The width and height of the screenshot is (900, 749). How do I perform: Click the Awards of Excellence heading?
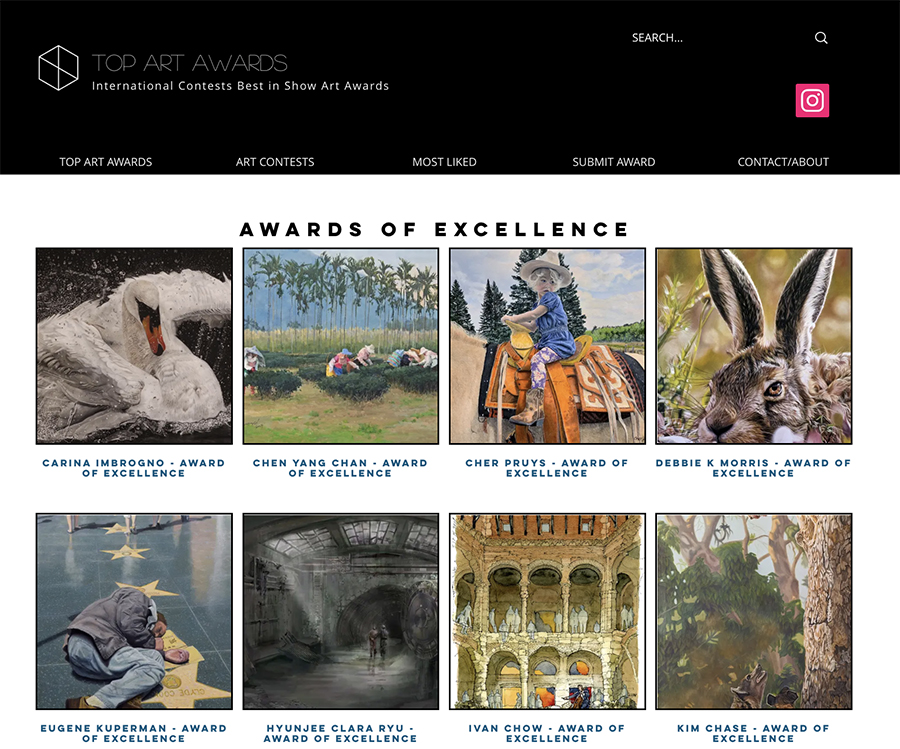pyautogui.click(x=435, y=230)
